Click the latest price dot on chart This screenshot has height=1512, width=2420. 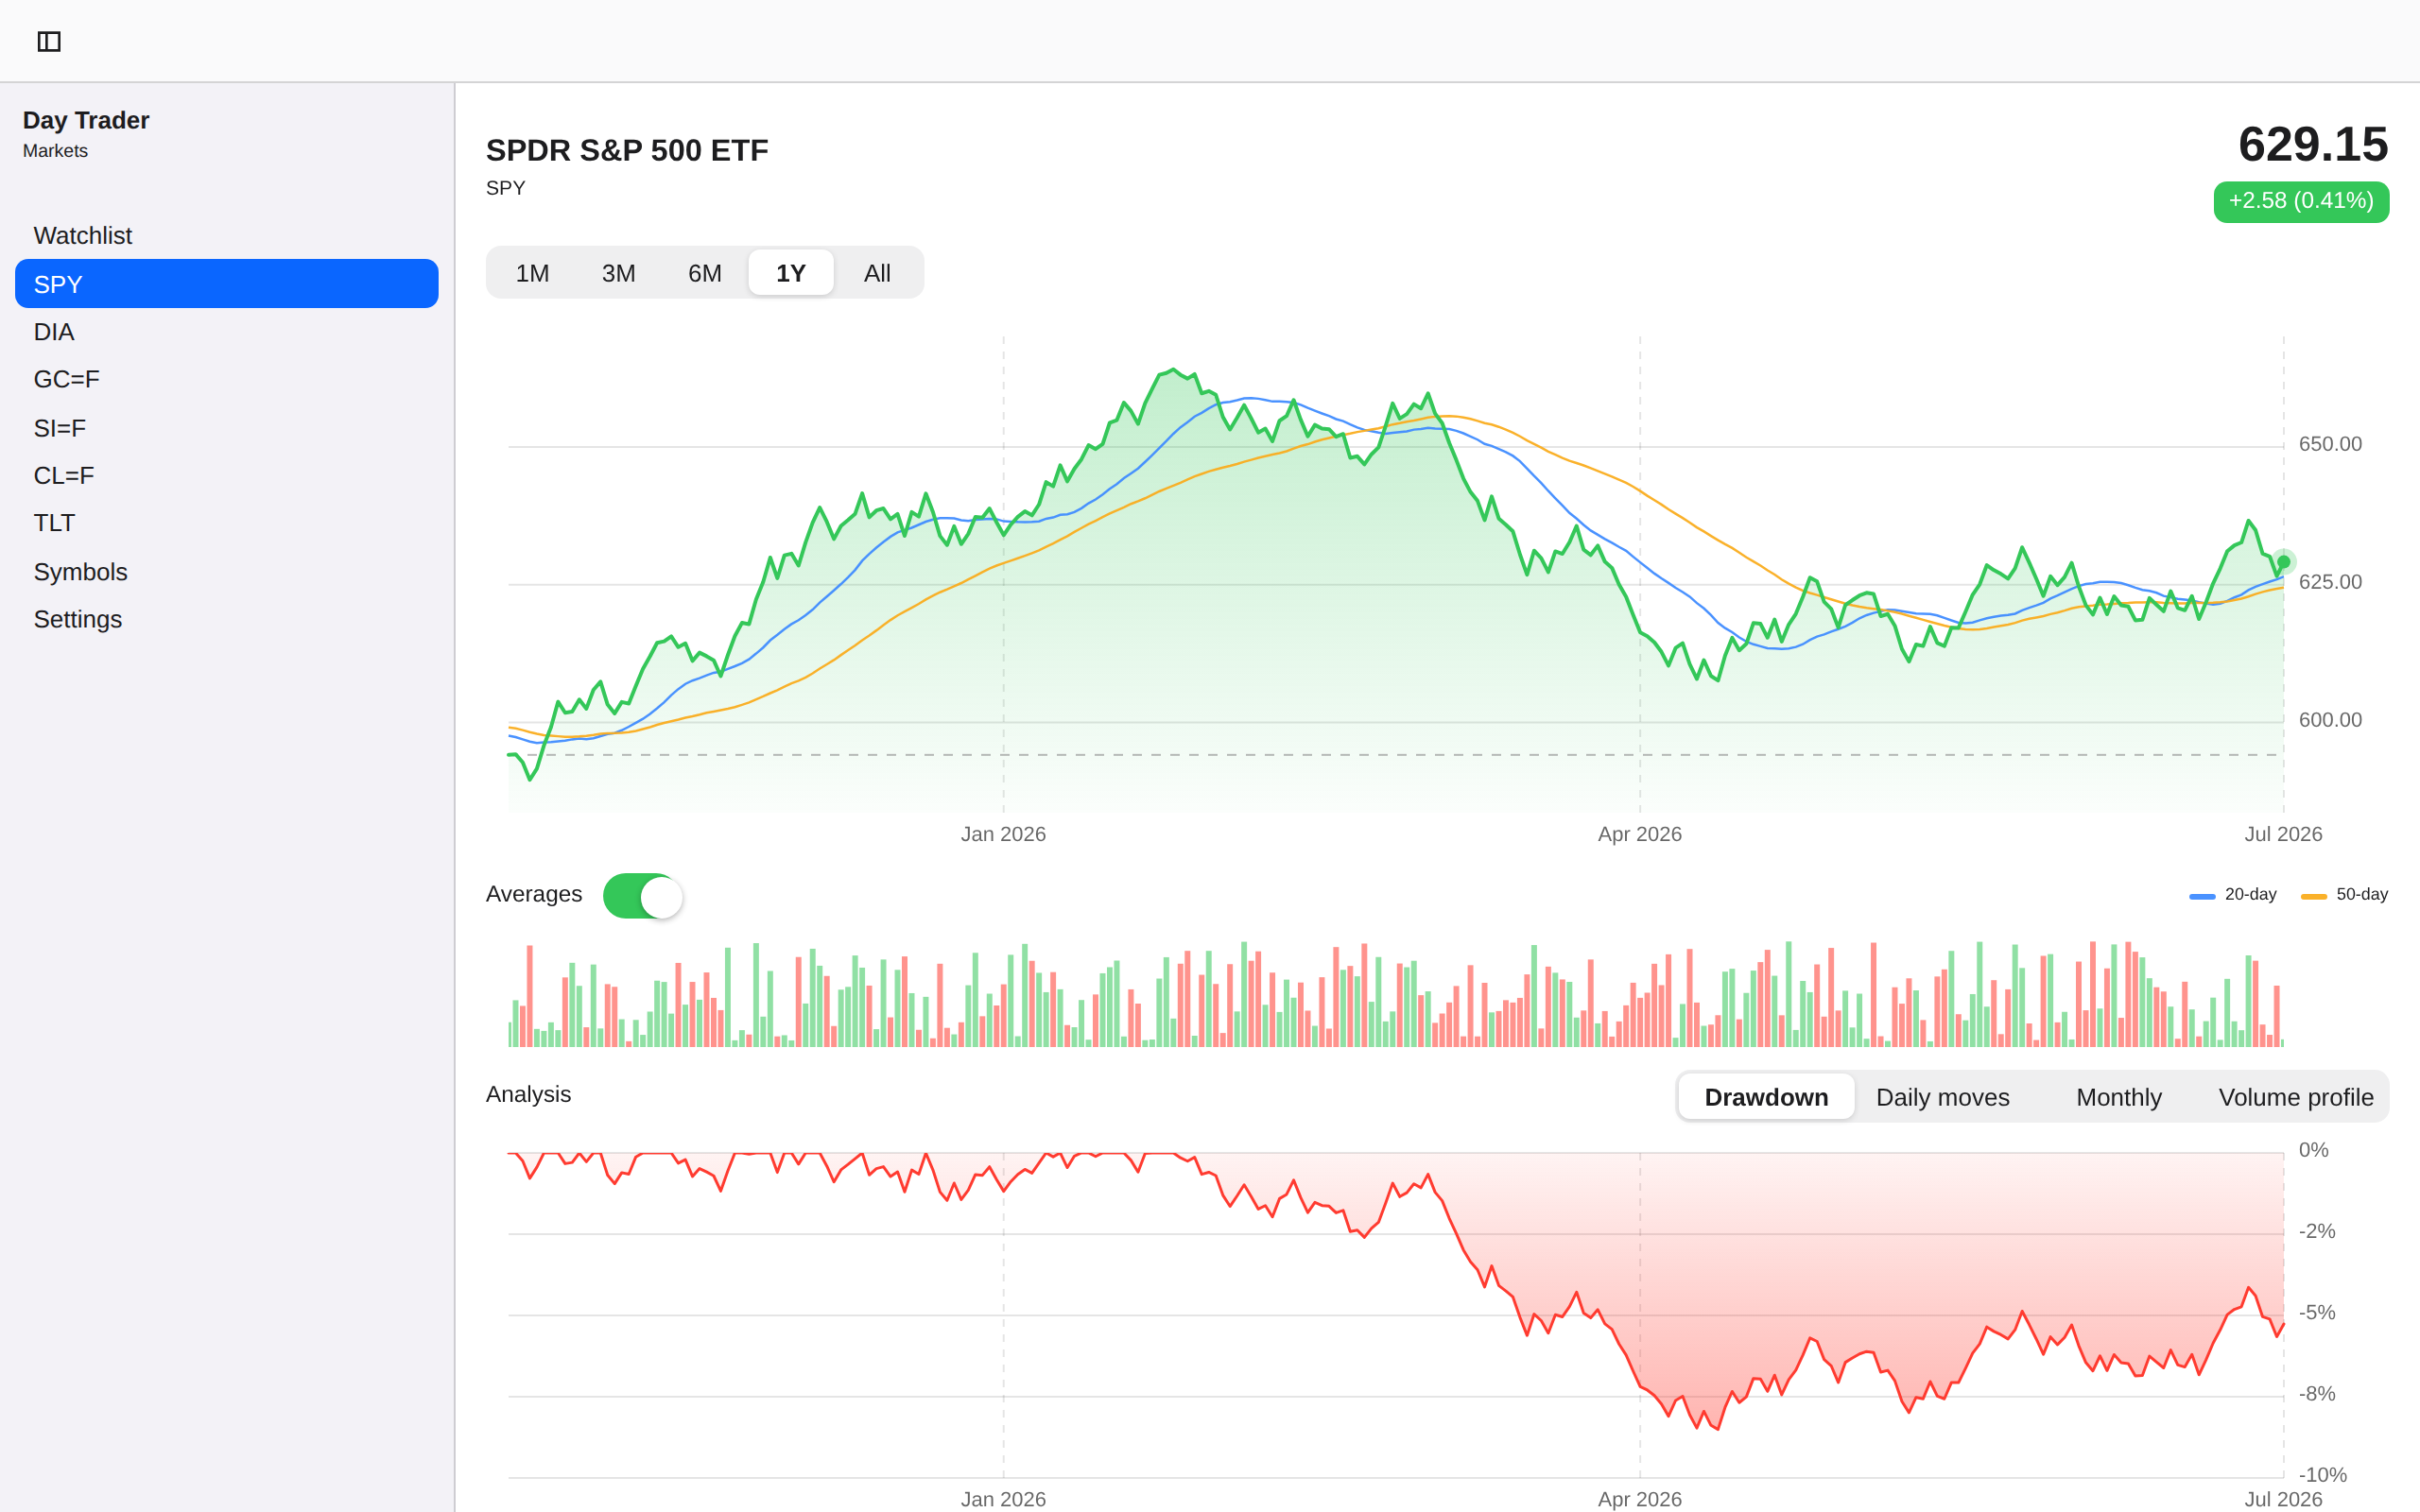coord(2283,562)
